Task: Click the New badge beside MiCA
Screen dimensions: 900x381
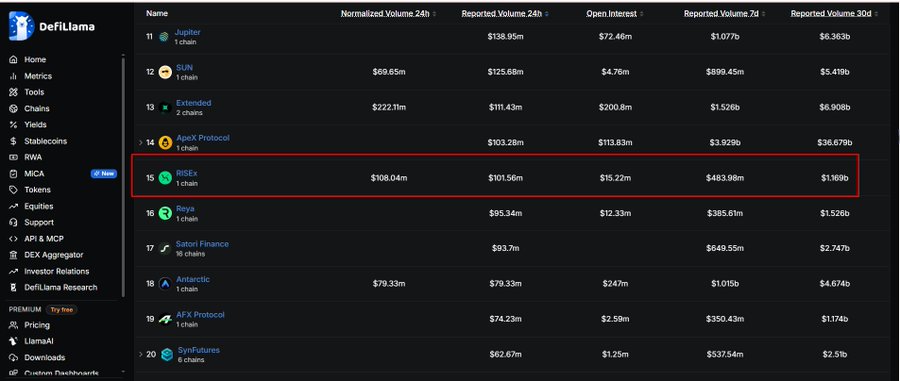Action: (103, 173)
